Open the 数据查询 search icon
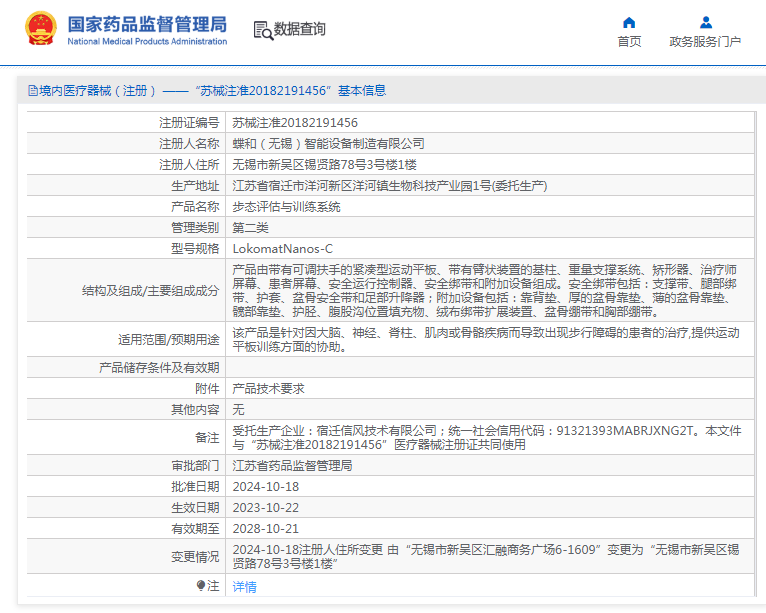Viewport: 766px width, 613px height. coord(263,30)
